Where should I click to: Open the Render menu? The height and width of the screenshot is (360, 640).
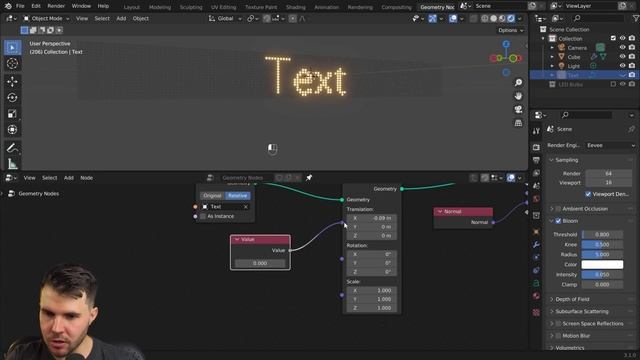click(x=56, y=6)
